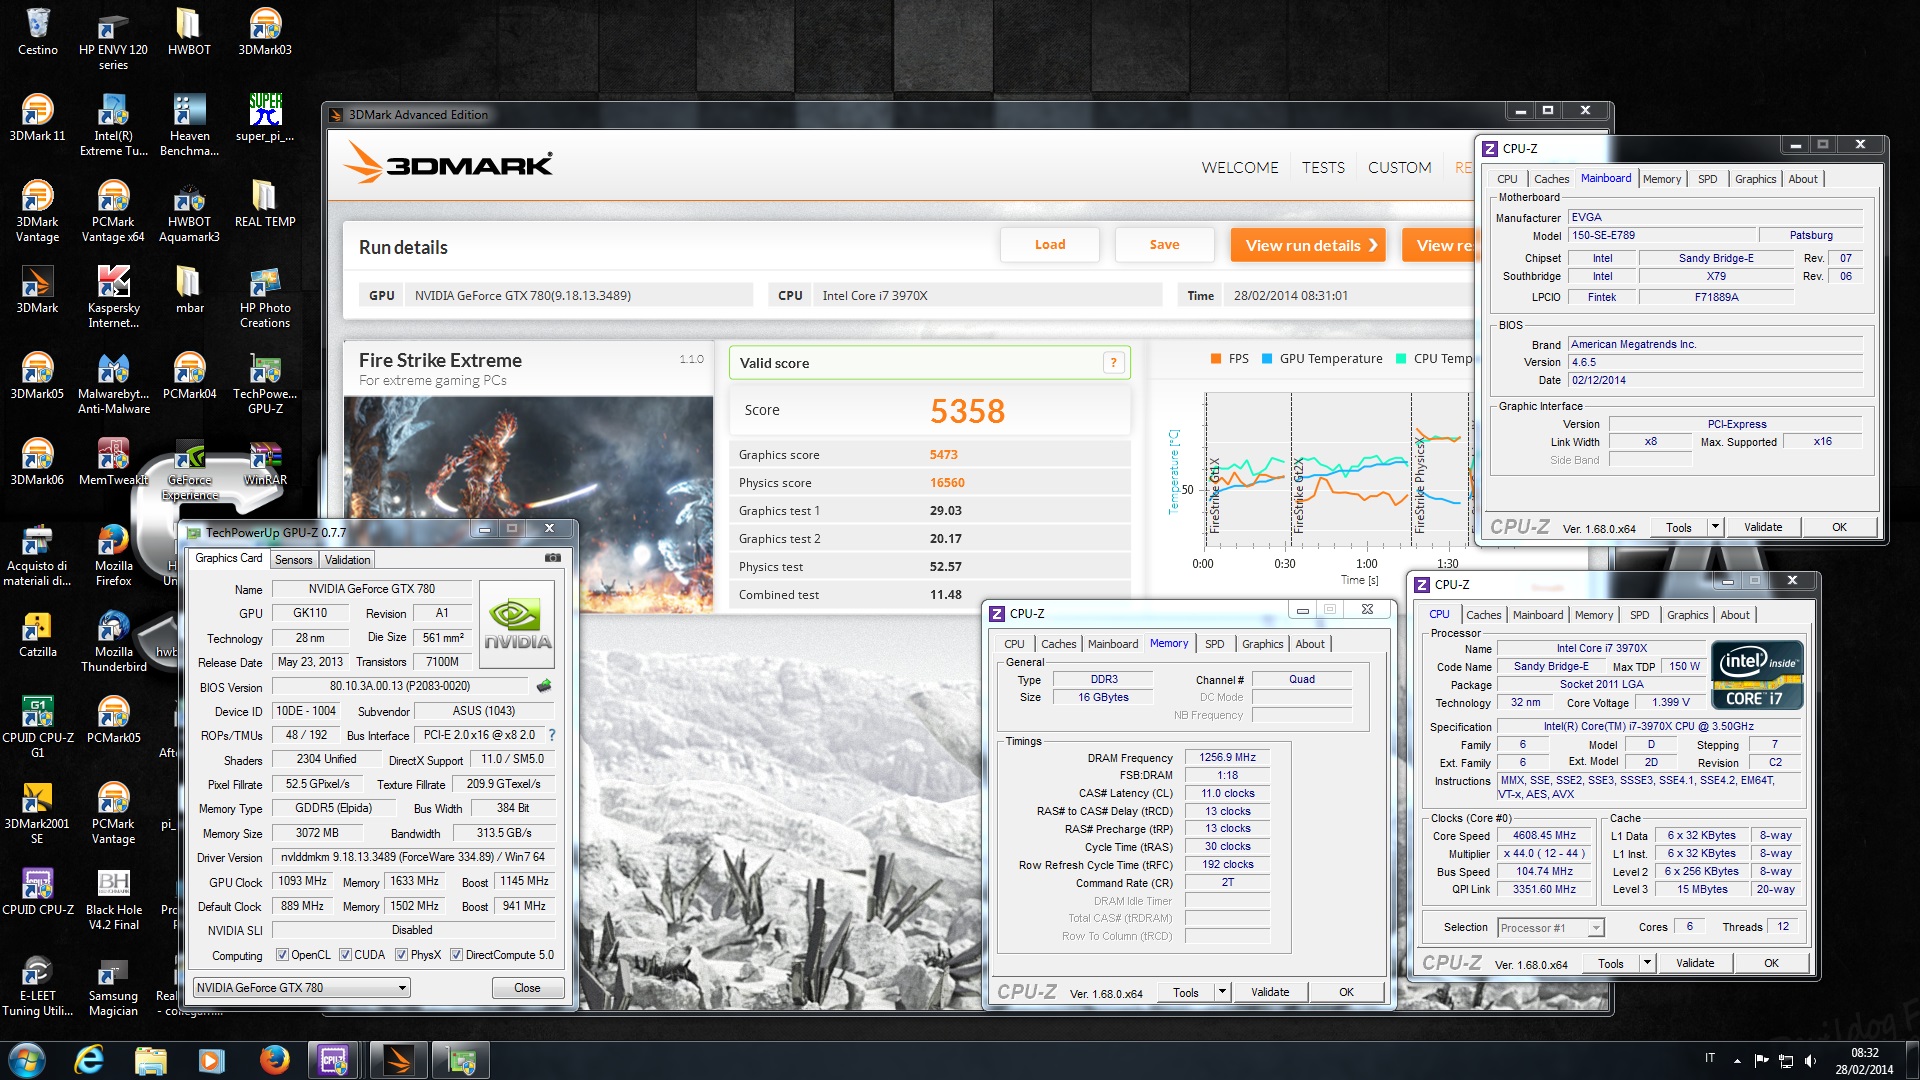This screenshot has width=1920, height=1080.
Task: Toggle the DirectCompute 5.0 checkbox
Action: (456, 955)
